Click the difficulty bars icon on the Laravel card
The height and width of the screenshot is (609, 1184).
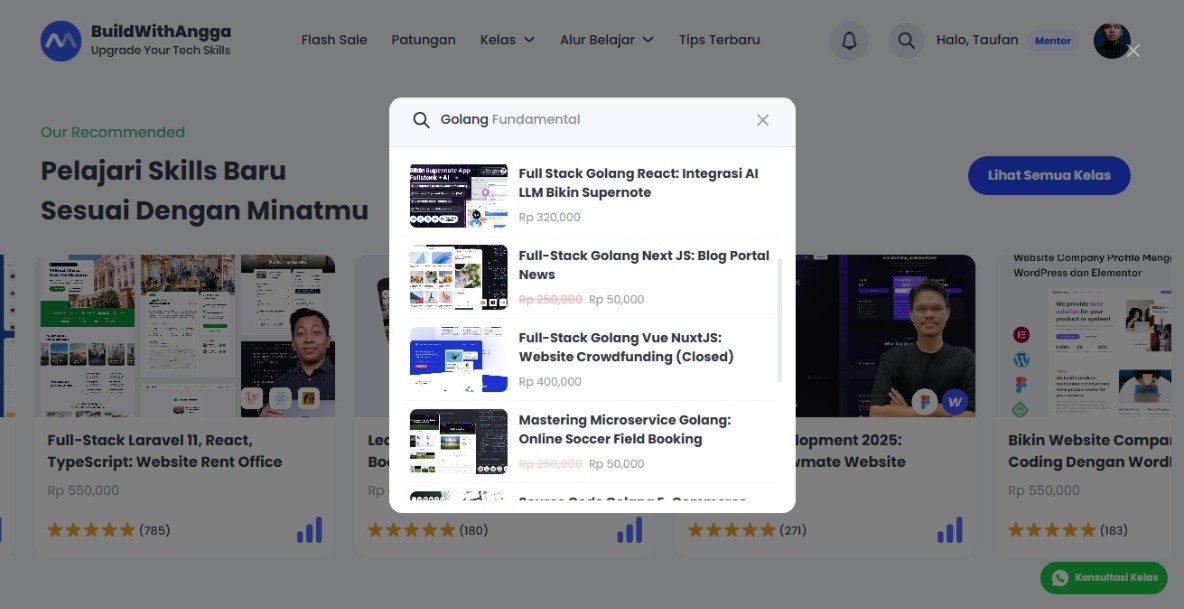[309, 530]
